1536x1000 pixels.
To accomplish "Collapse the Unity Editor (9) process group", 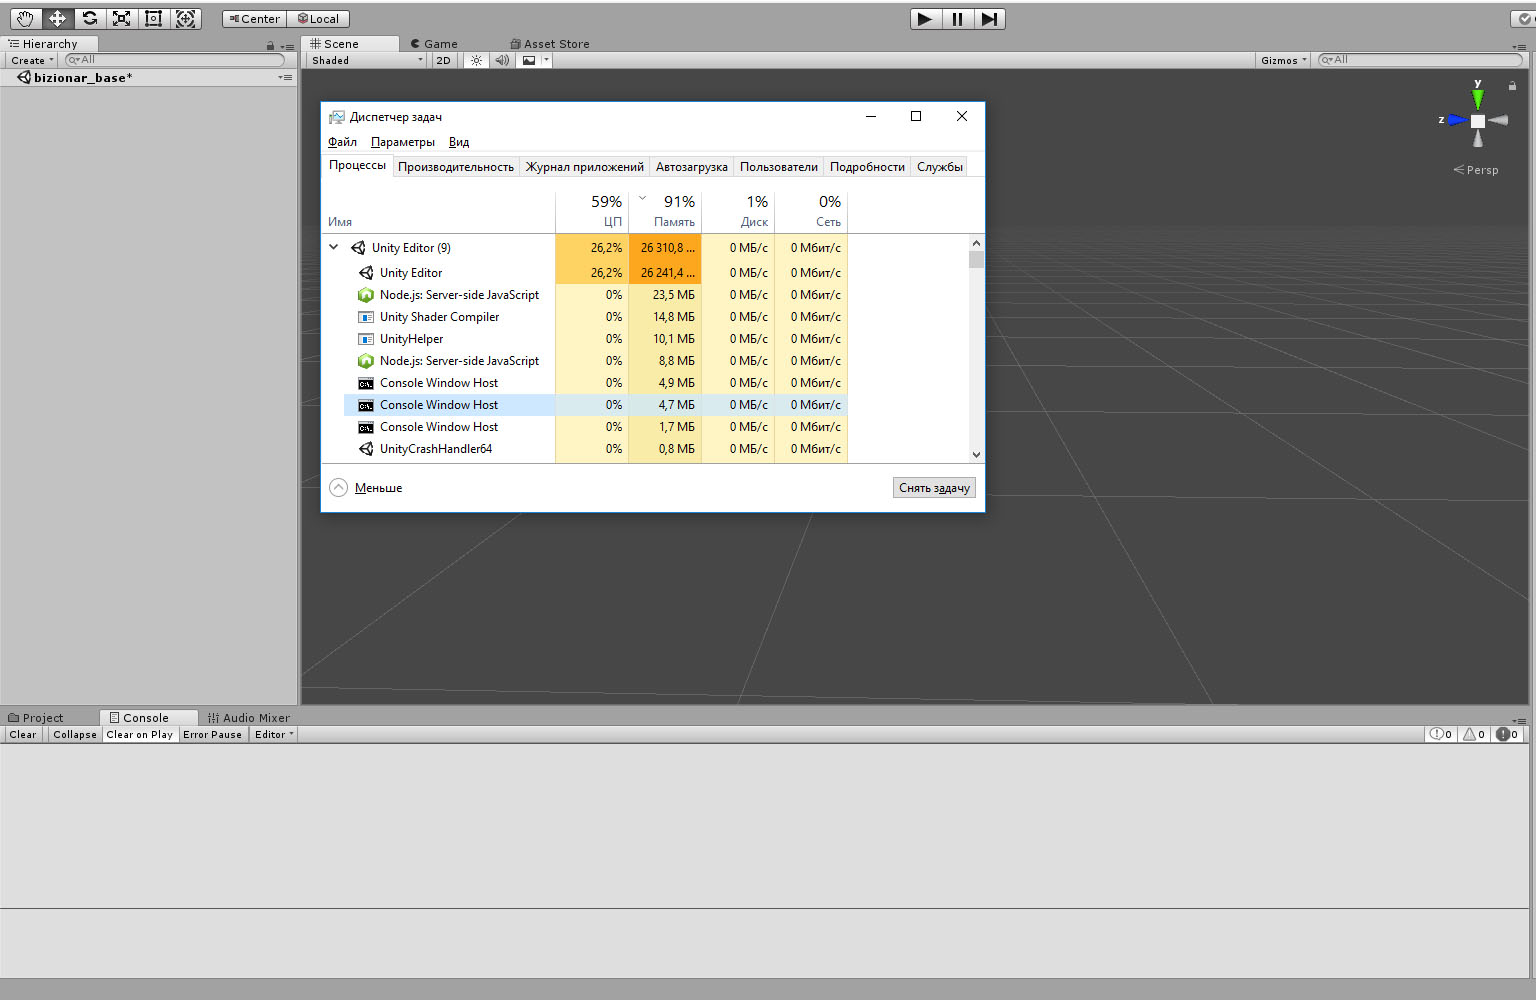I will coord(334,247).
